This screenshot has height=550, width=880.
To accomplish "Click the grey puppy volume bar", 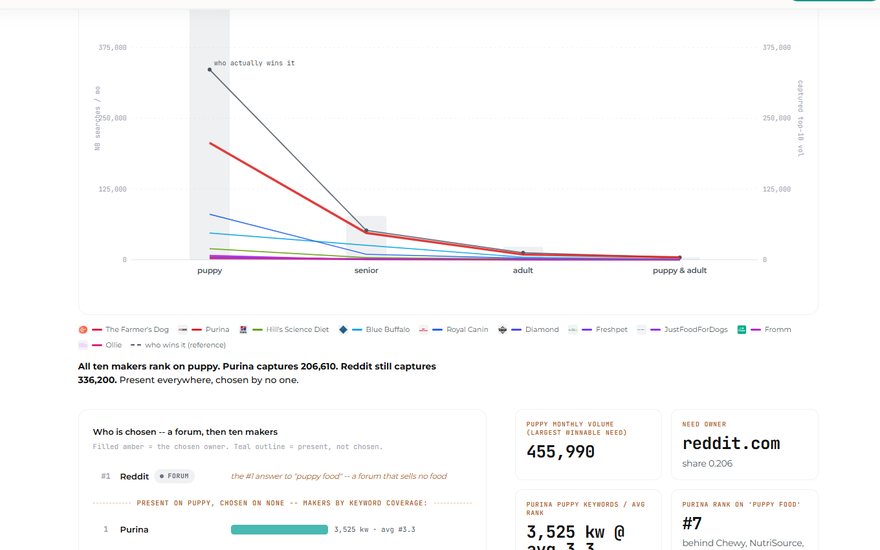I will [x=209, y=135].
